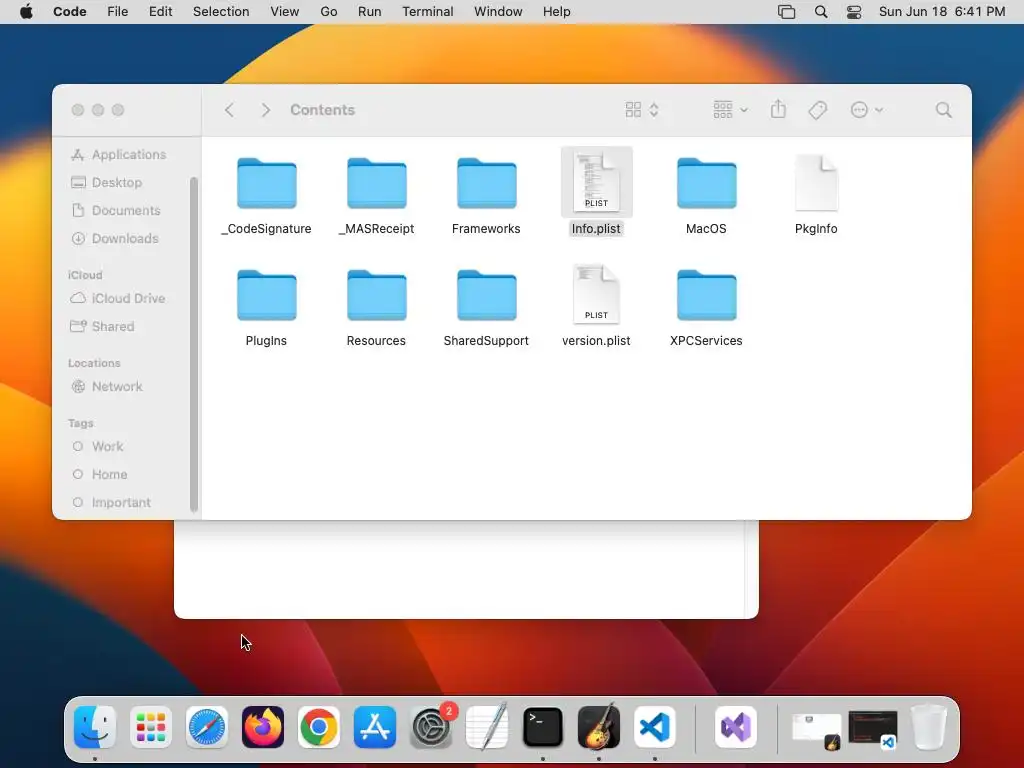Open Launchpad from the Dock
This screenshot has width=1024, height=768.
pyautogui.click(x=151, y=727)
